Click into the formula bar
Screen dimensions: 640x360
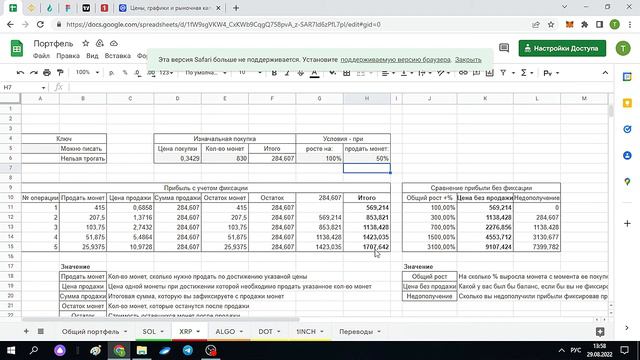(x=339, y=87)
